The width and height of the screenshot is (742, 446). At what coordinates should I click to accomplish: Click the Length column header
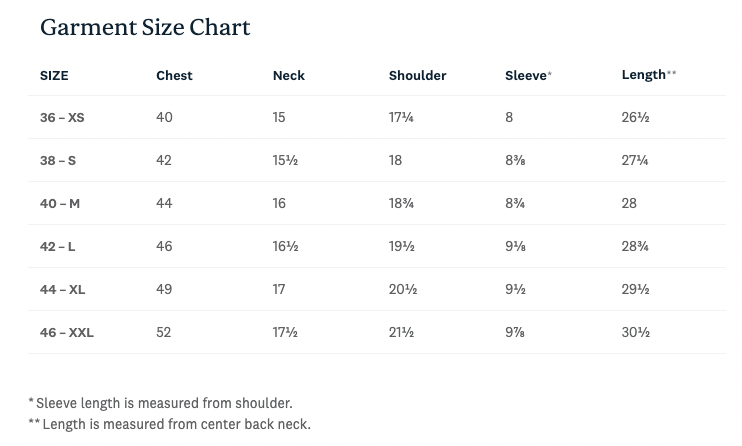coord(646,75)
